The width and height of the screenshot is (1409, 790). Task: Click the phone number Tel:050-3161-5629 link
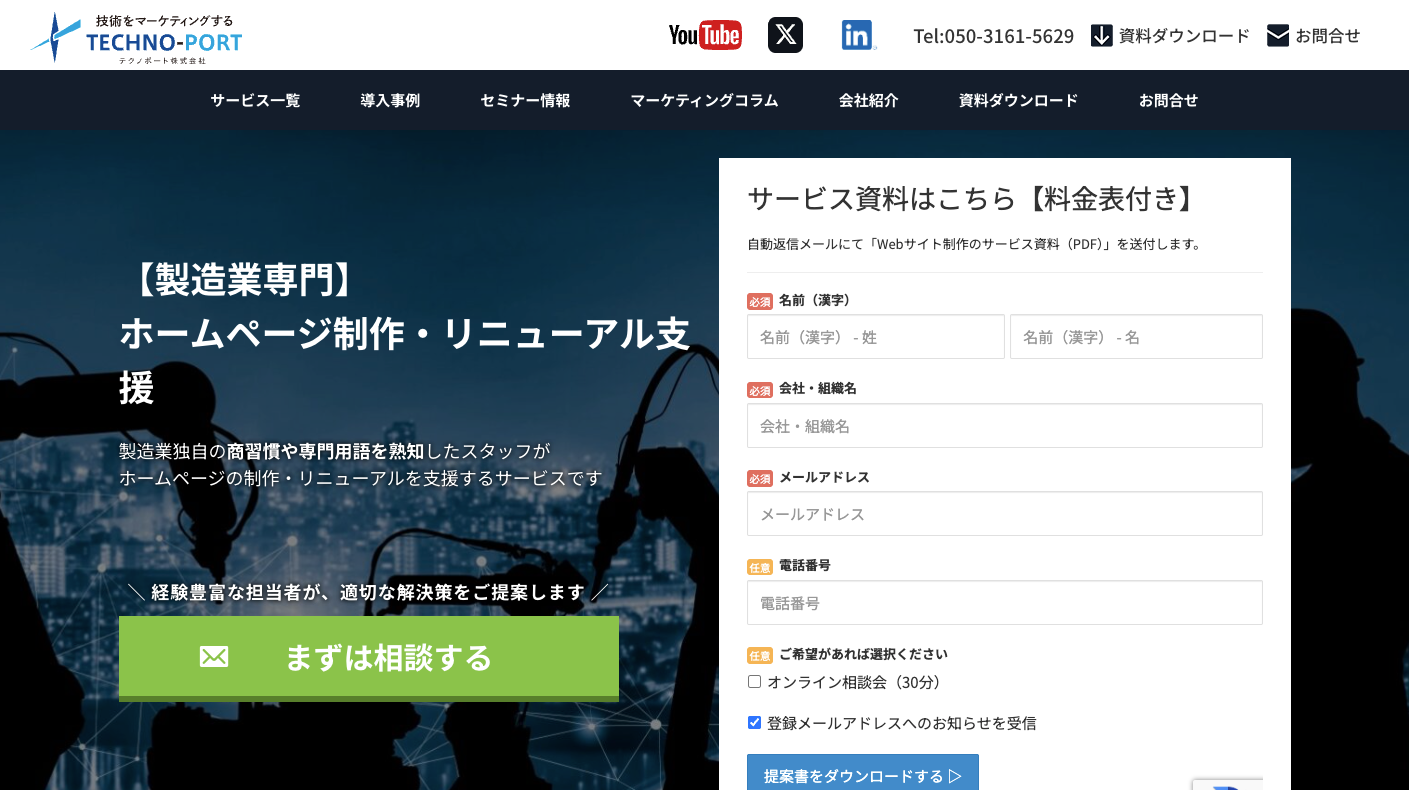pos(993,36)
